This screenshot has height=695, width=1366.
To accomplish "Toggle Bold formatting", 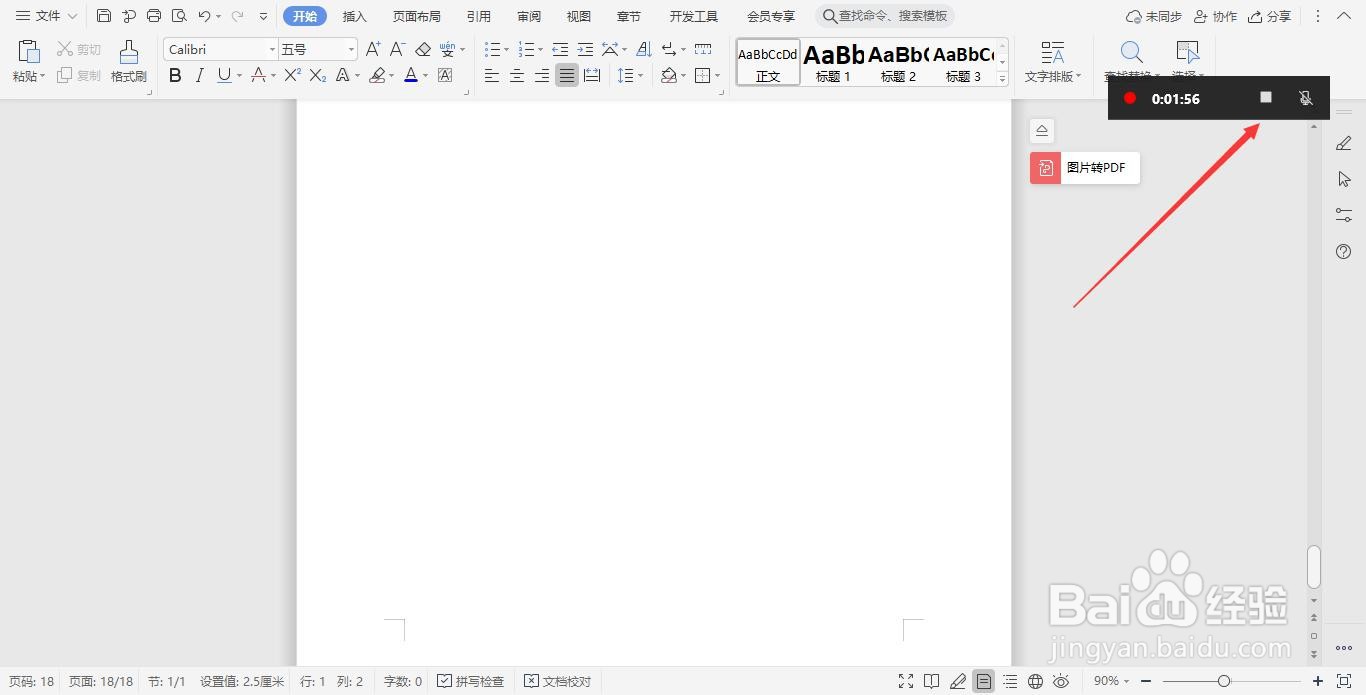I will coord(175,75).
